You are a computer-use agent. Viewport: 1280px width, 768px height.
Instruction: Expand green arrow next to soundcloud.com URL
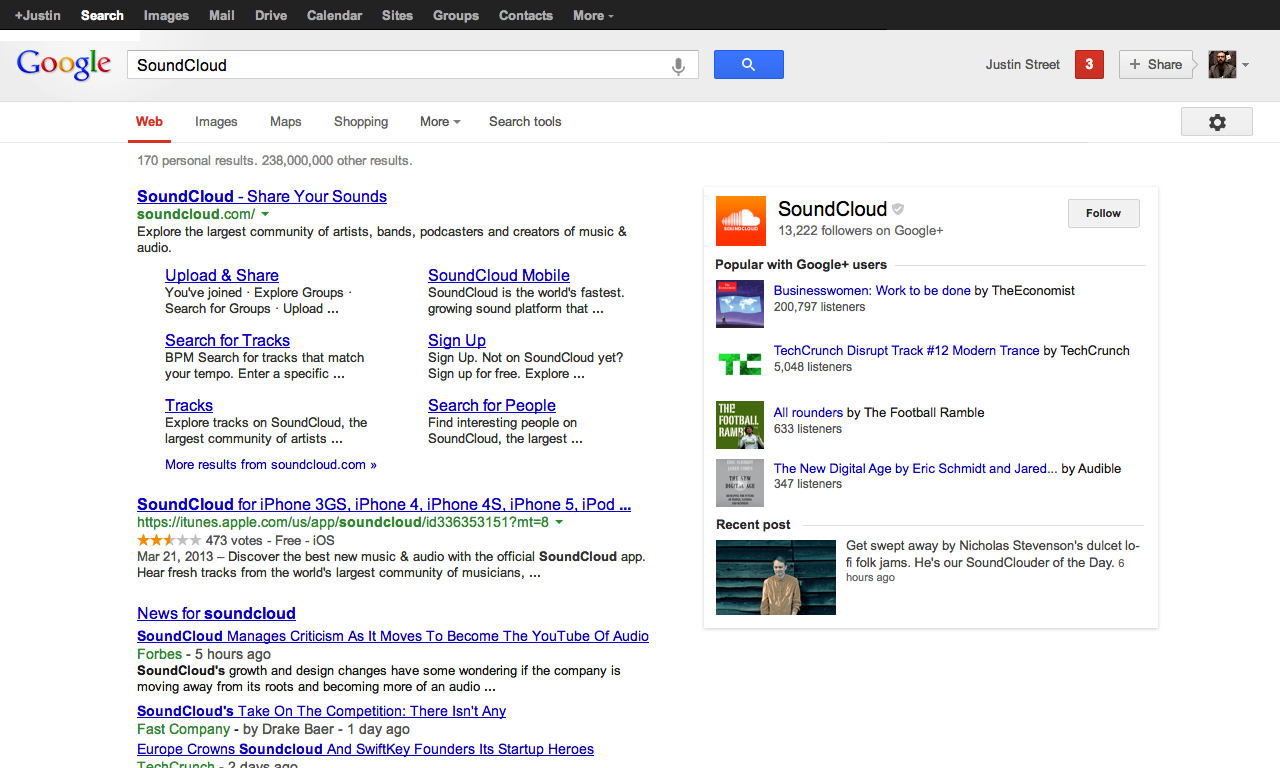[266, 214]
